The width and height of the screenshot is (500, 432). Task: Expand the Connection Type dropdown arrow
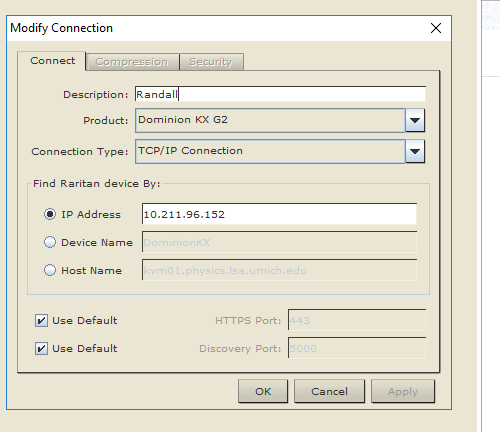point(415,151)
